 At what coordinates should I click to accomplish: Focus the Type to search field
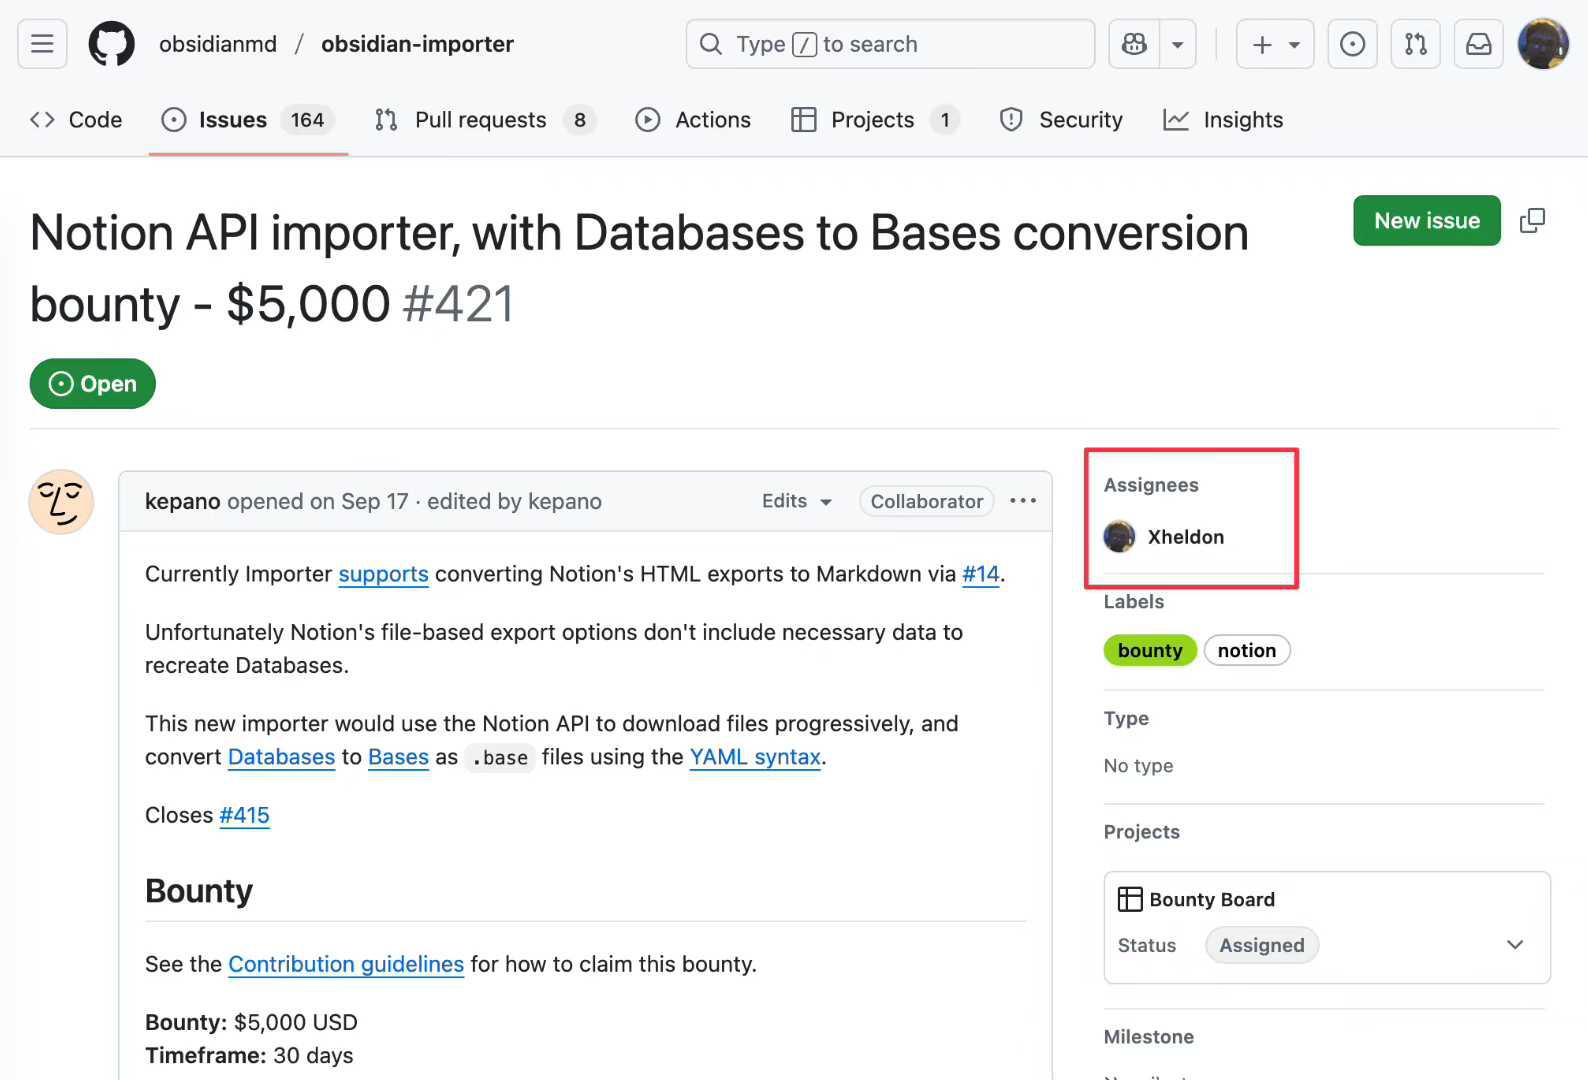[890, 44]
